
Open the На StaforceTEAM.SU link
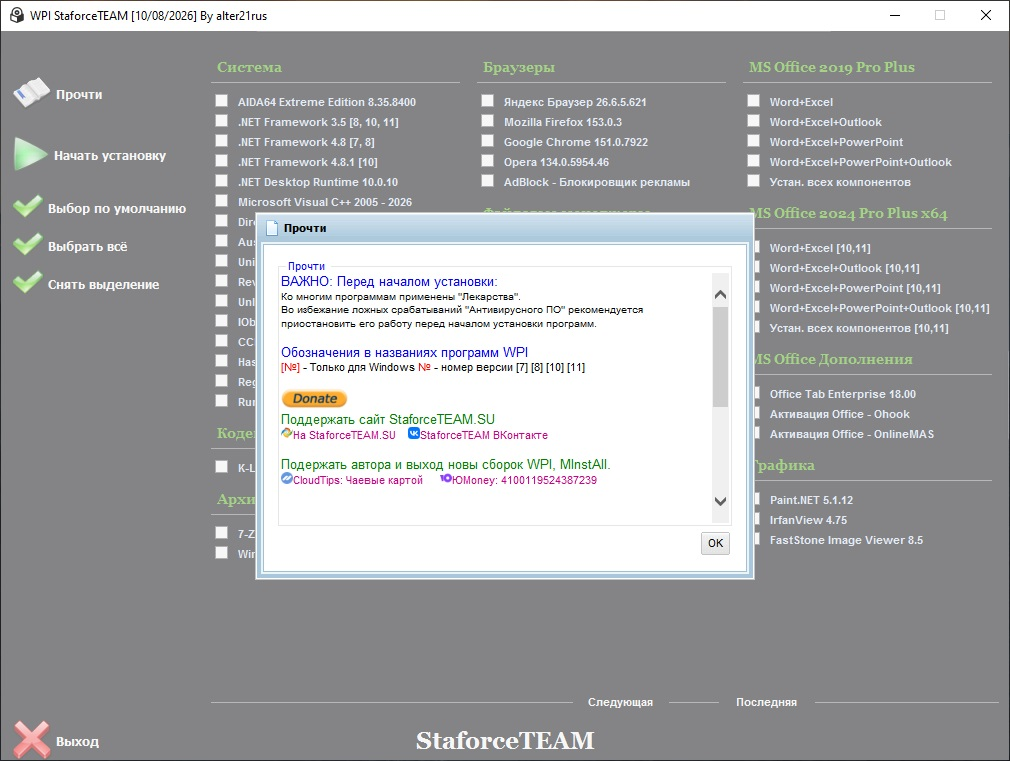click(x=344, y=435)
